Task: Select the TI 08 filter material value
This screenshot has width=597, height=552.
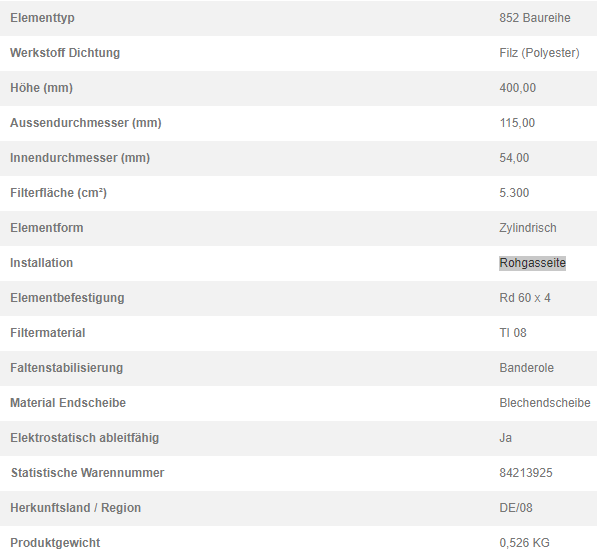Action: tap(513, 333)
